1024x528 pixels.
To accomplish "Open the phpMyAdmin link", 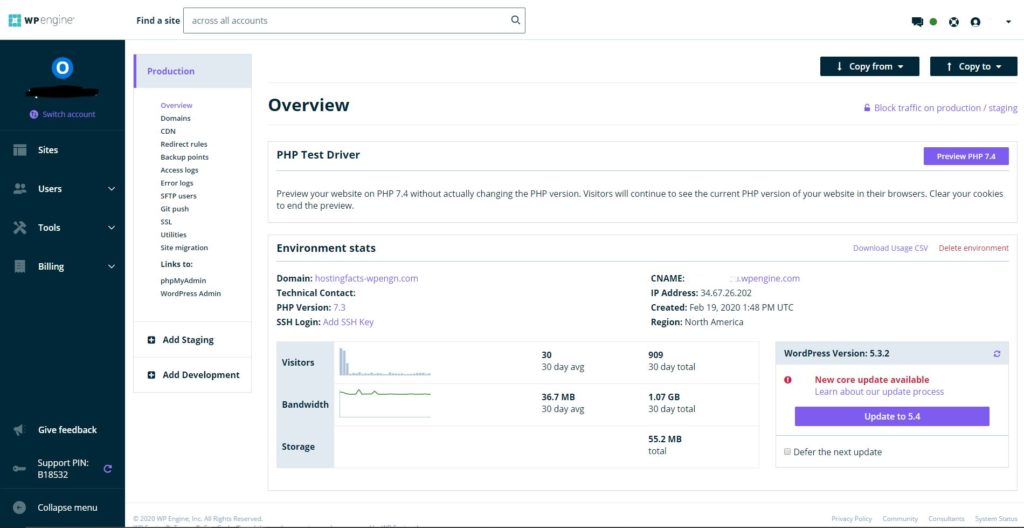I will click(184, 280).
